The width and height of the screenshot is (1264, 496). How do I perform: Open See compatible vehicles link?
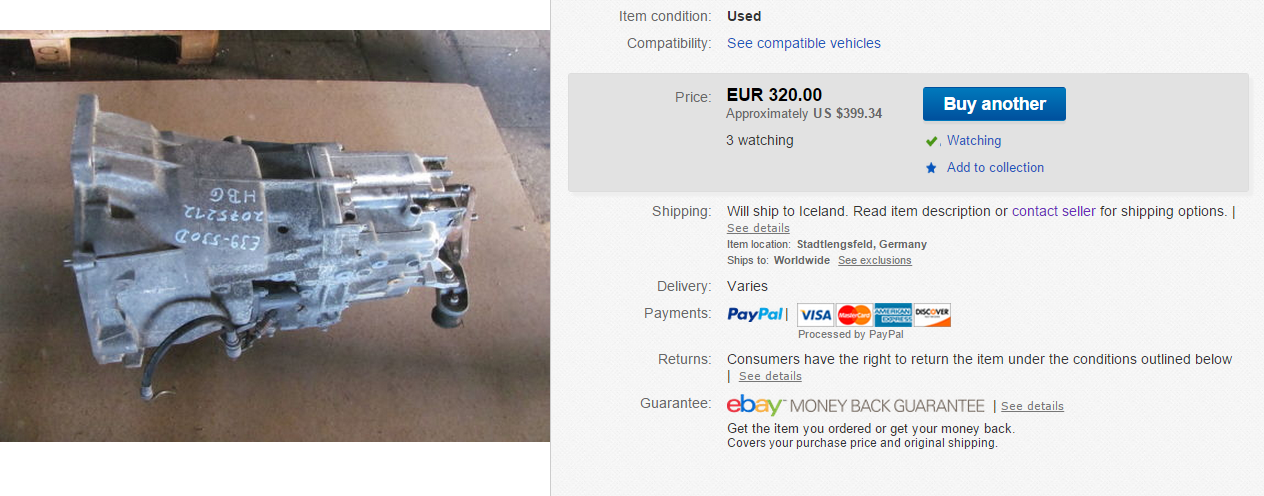(x=804, y=43)
